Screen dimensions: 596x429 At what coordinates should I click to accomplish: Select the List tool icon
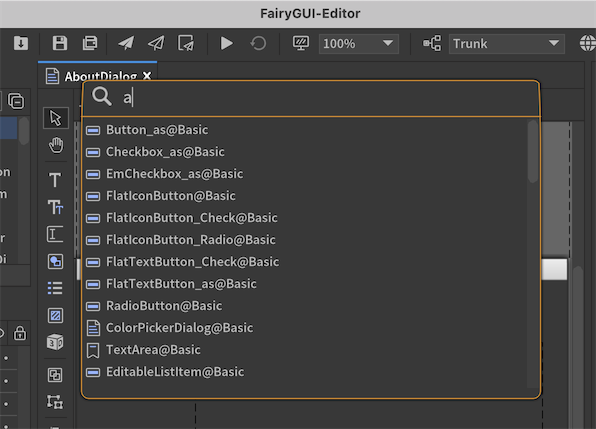point(55,288)
